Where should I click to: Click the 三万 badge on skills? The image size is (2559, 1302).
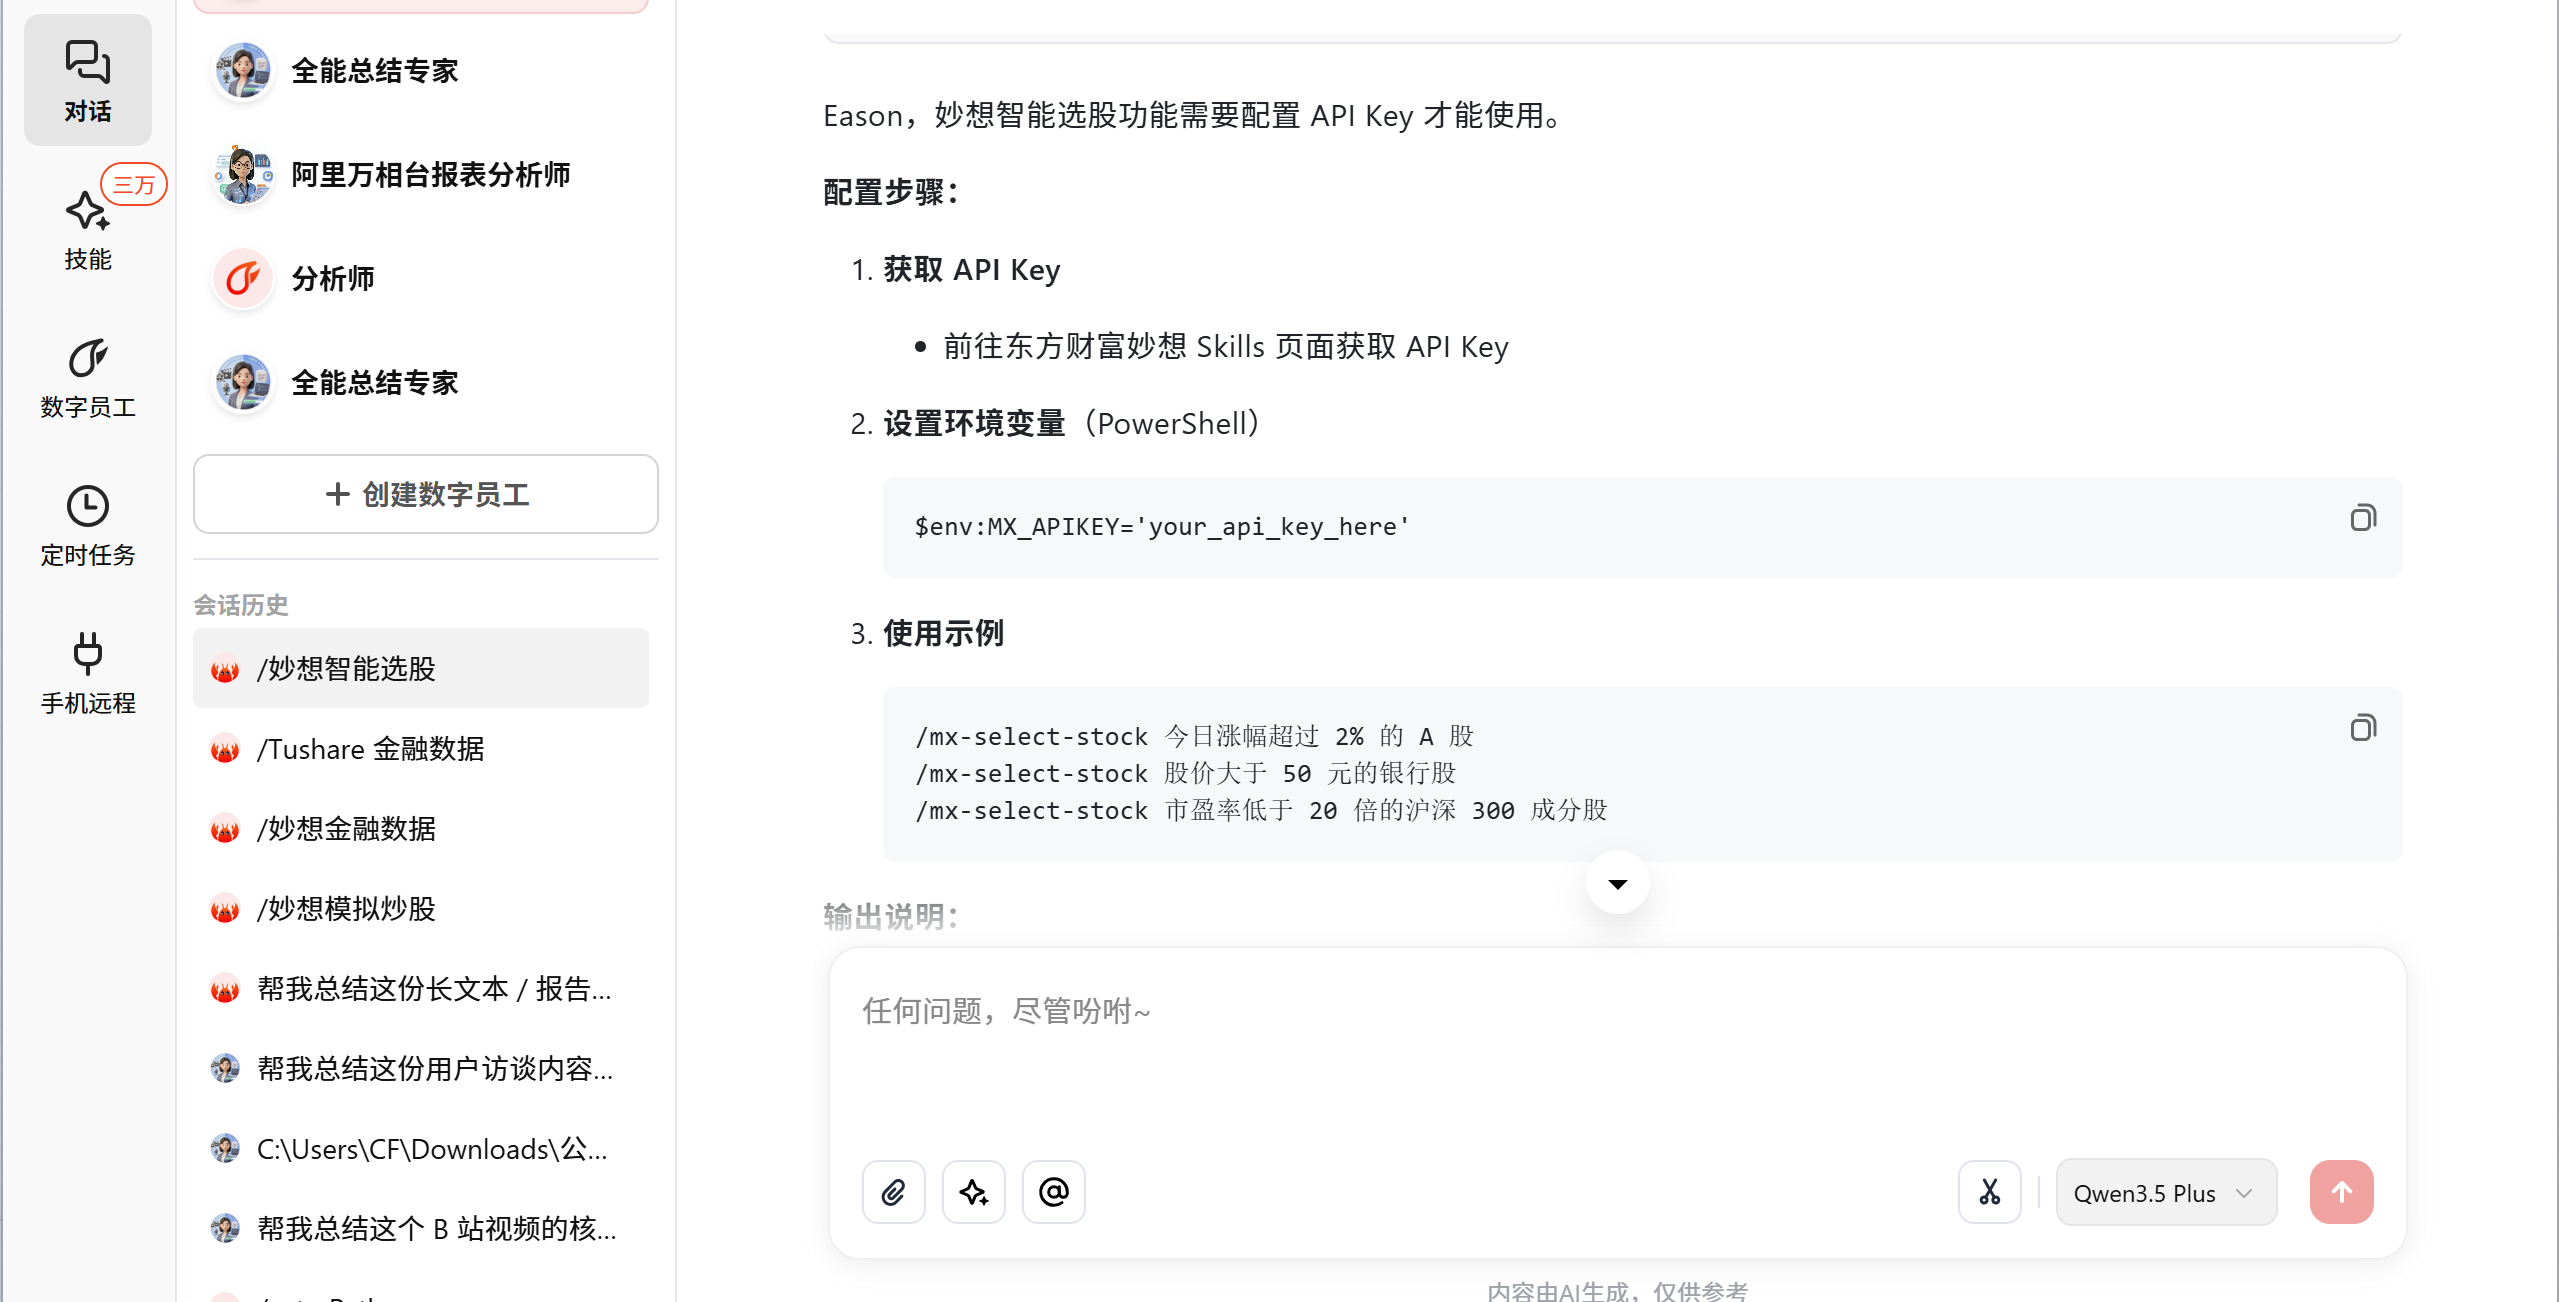(134, 184)
